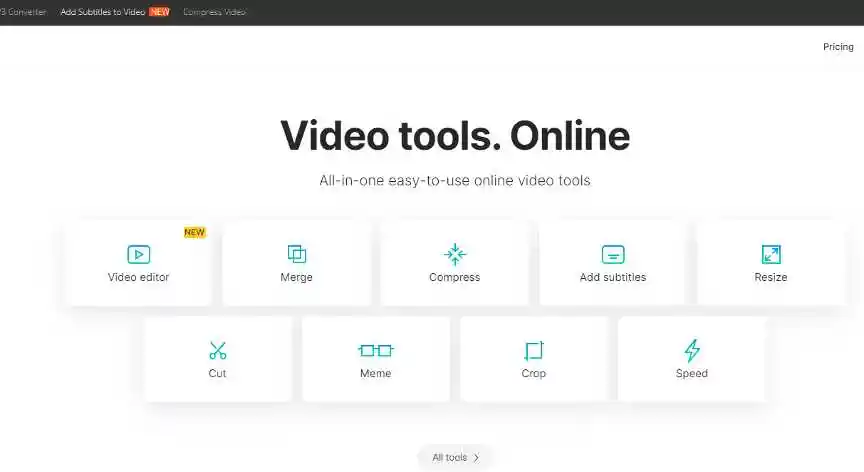The width and height of the screenshot is (864, 472).
Task: Click the 'Add subtitles' card text label
Action: 613,277
